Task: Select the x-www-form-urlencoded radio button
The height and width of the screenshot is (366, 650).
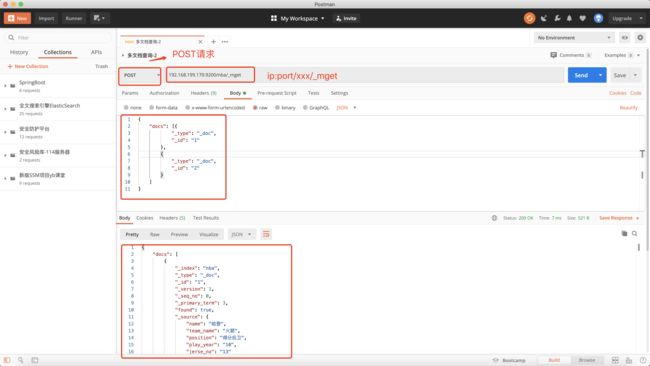Action: [187, 108]
